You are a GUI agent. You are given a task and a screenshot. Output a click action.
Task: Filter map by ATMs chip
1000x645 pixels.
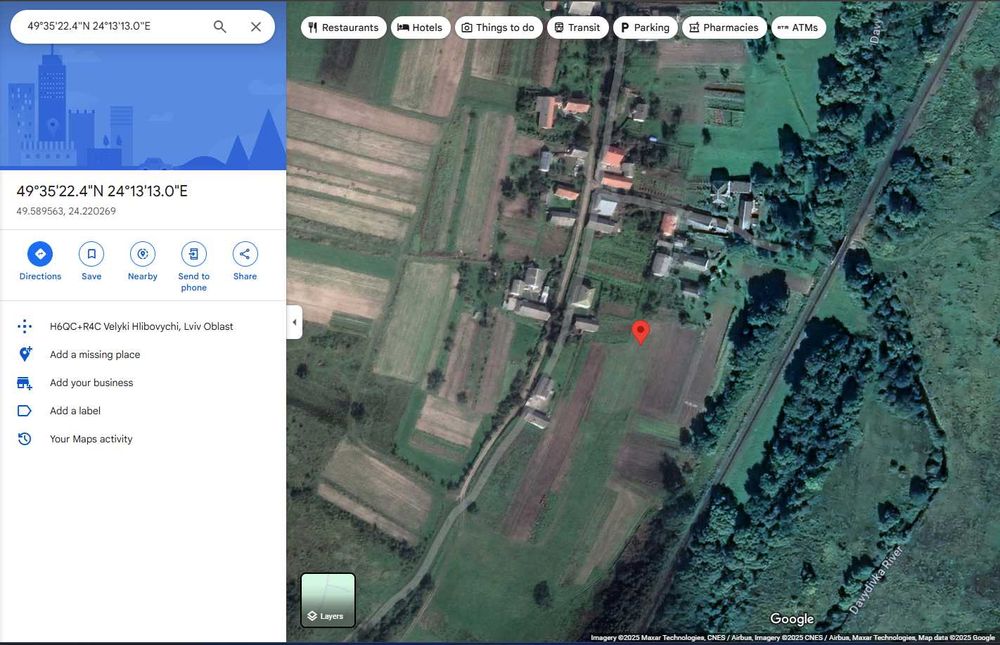[x=798, y=27]
